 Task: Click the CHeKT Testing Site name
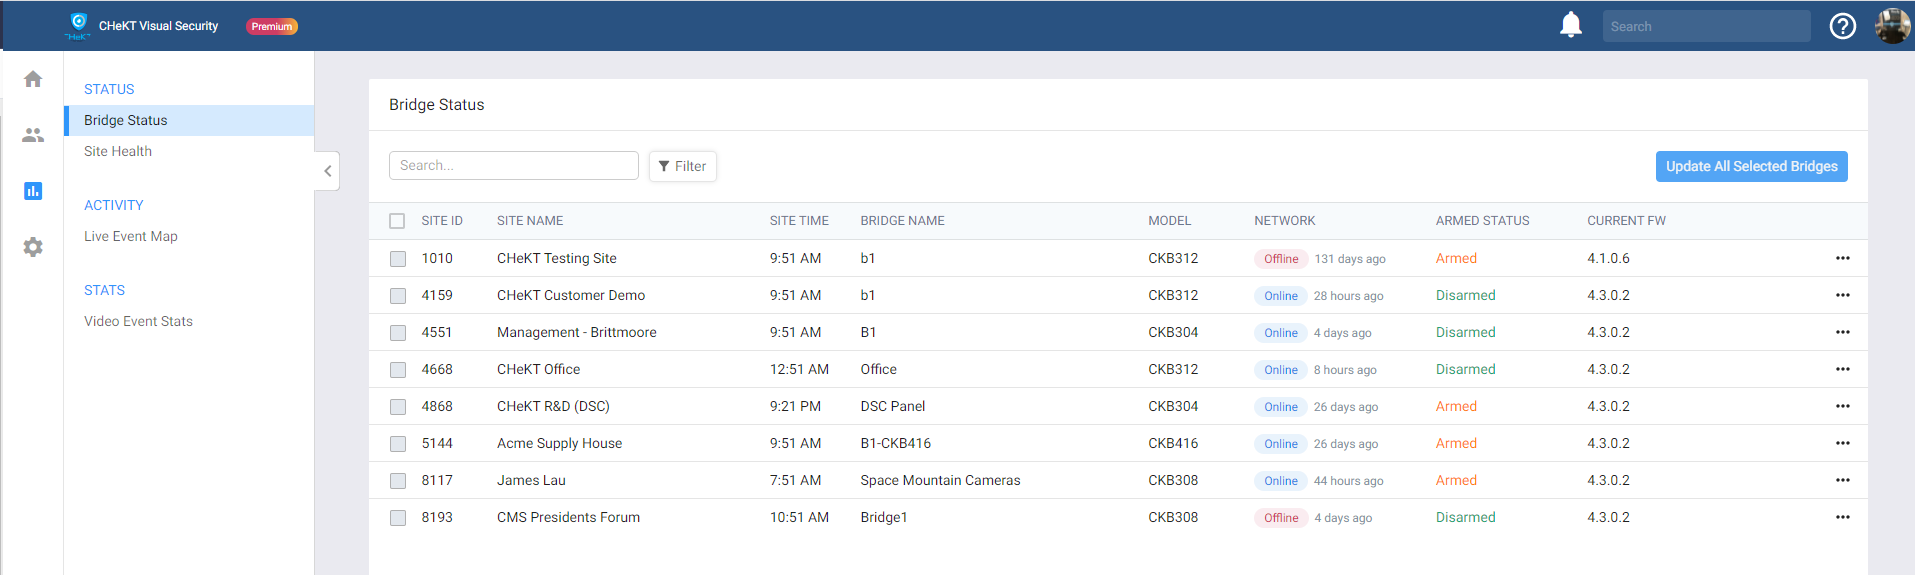point(557,258)
